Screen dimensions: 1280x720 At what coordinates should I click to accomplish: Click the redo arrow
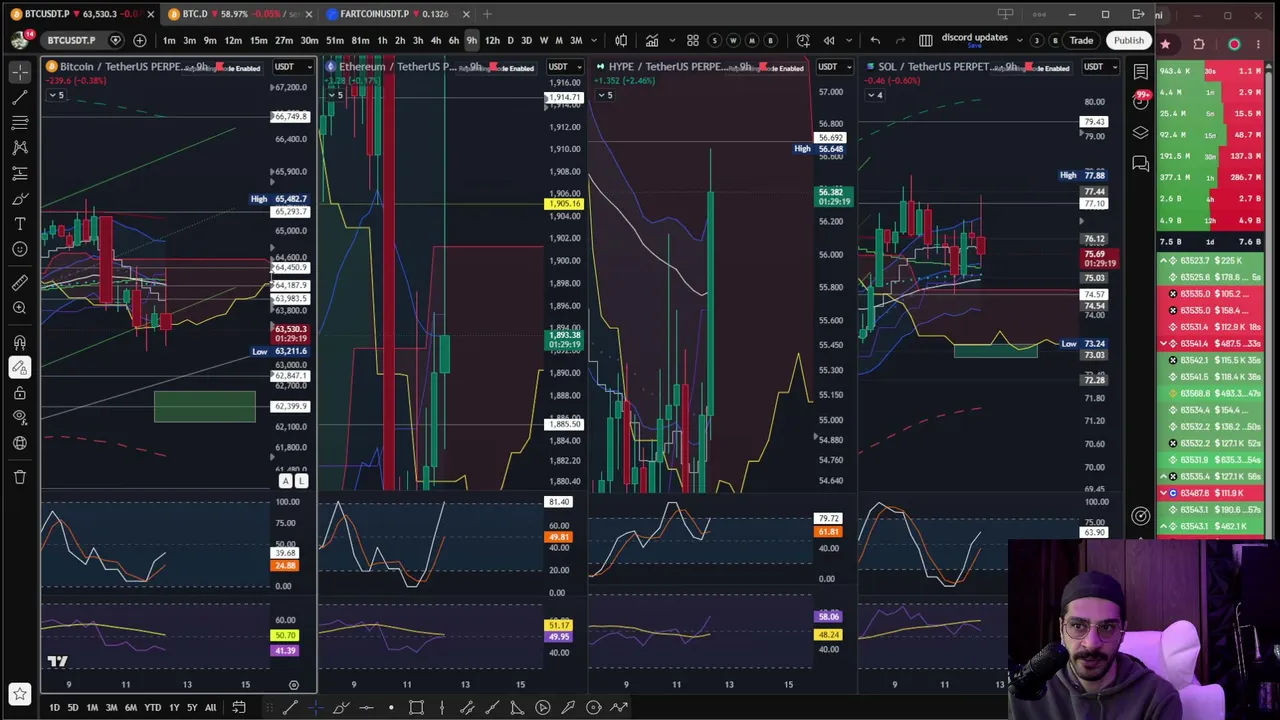click(900, 40)
